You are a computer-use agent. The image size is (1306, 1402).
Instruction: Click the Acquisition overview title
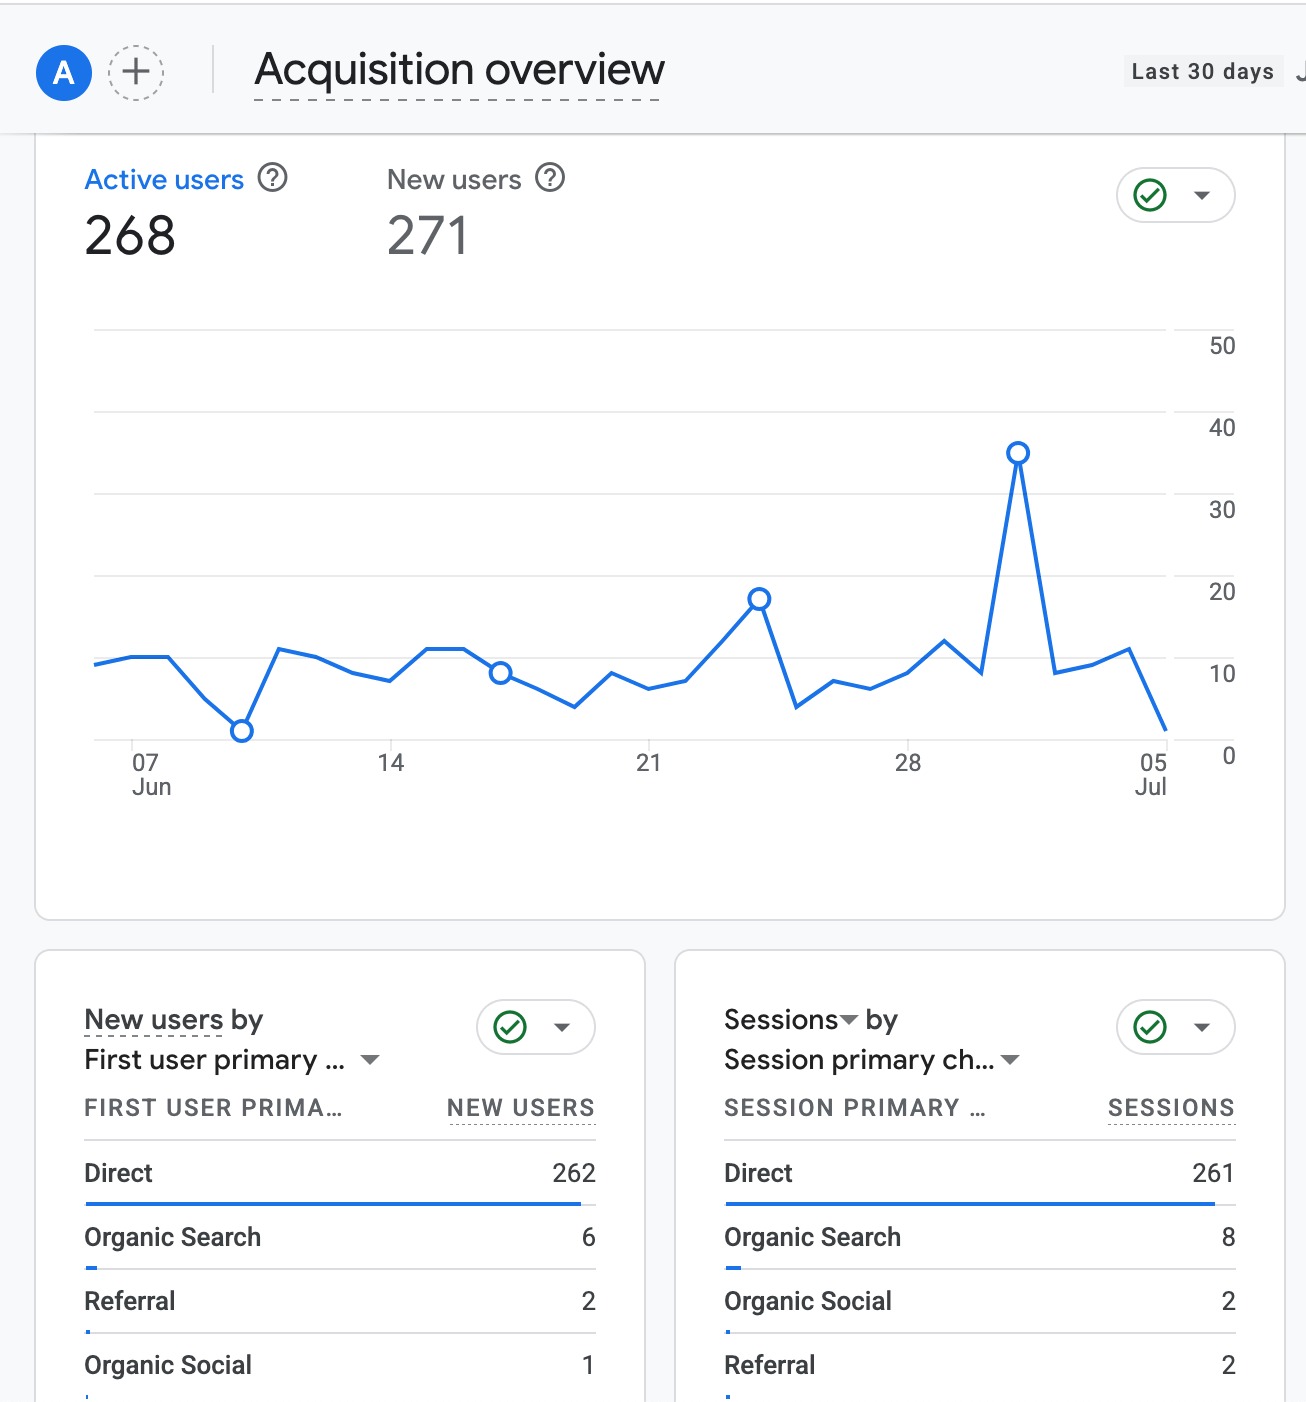(x=459, y=70)
